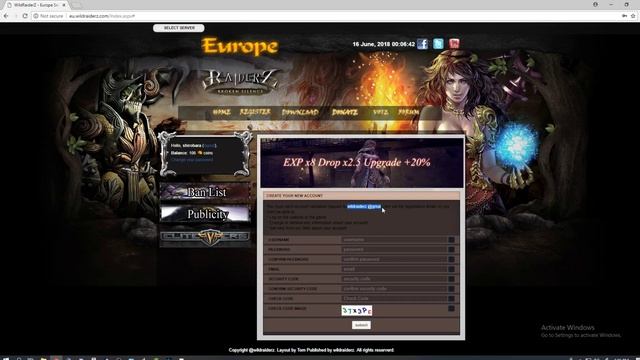Viewport: 640px width, 360px height.
Task: Click the EXP x8 Drop x2.5 banner
Action: click(x=362, y=162)
